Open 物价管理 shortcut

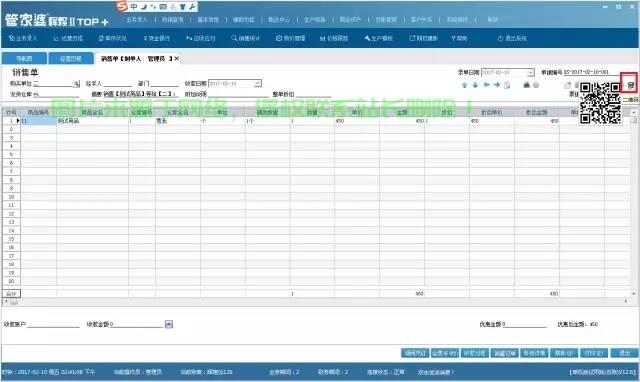290,38
